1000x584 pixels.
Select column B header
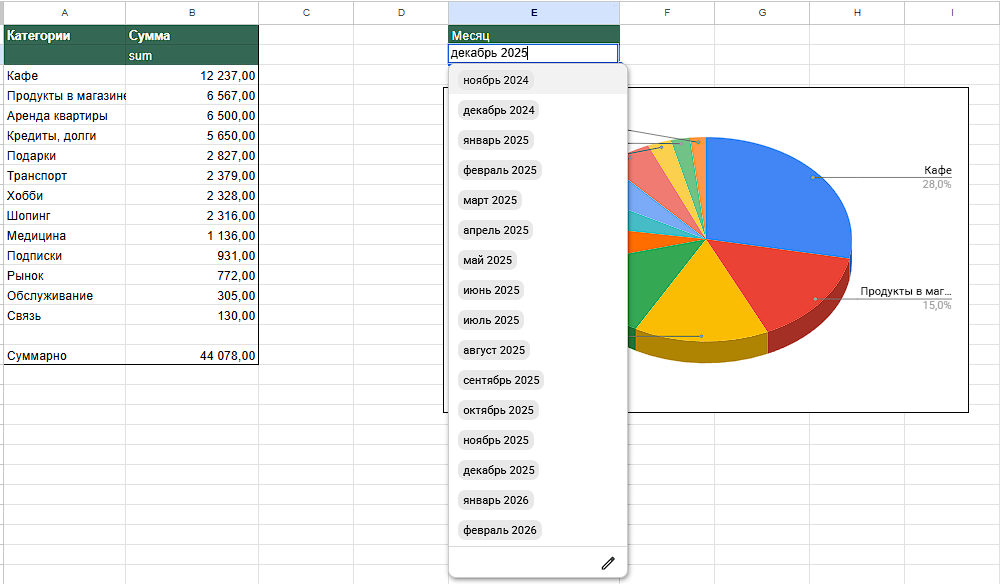click(x=191, y=12)
